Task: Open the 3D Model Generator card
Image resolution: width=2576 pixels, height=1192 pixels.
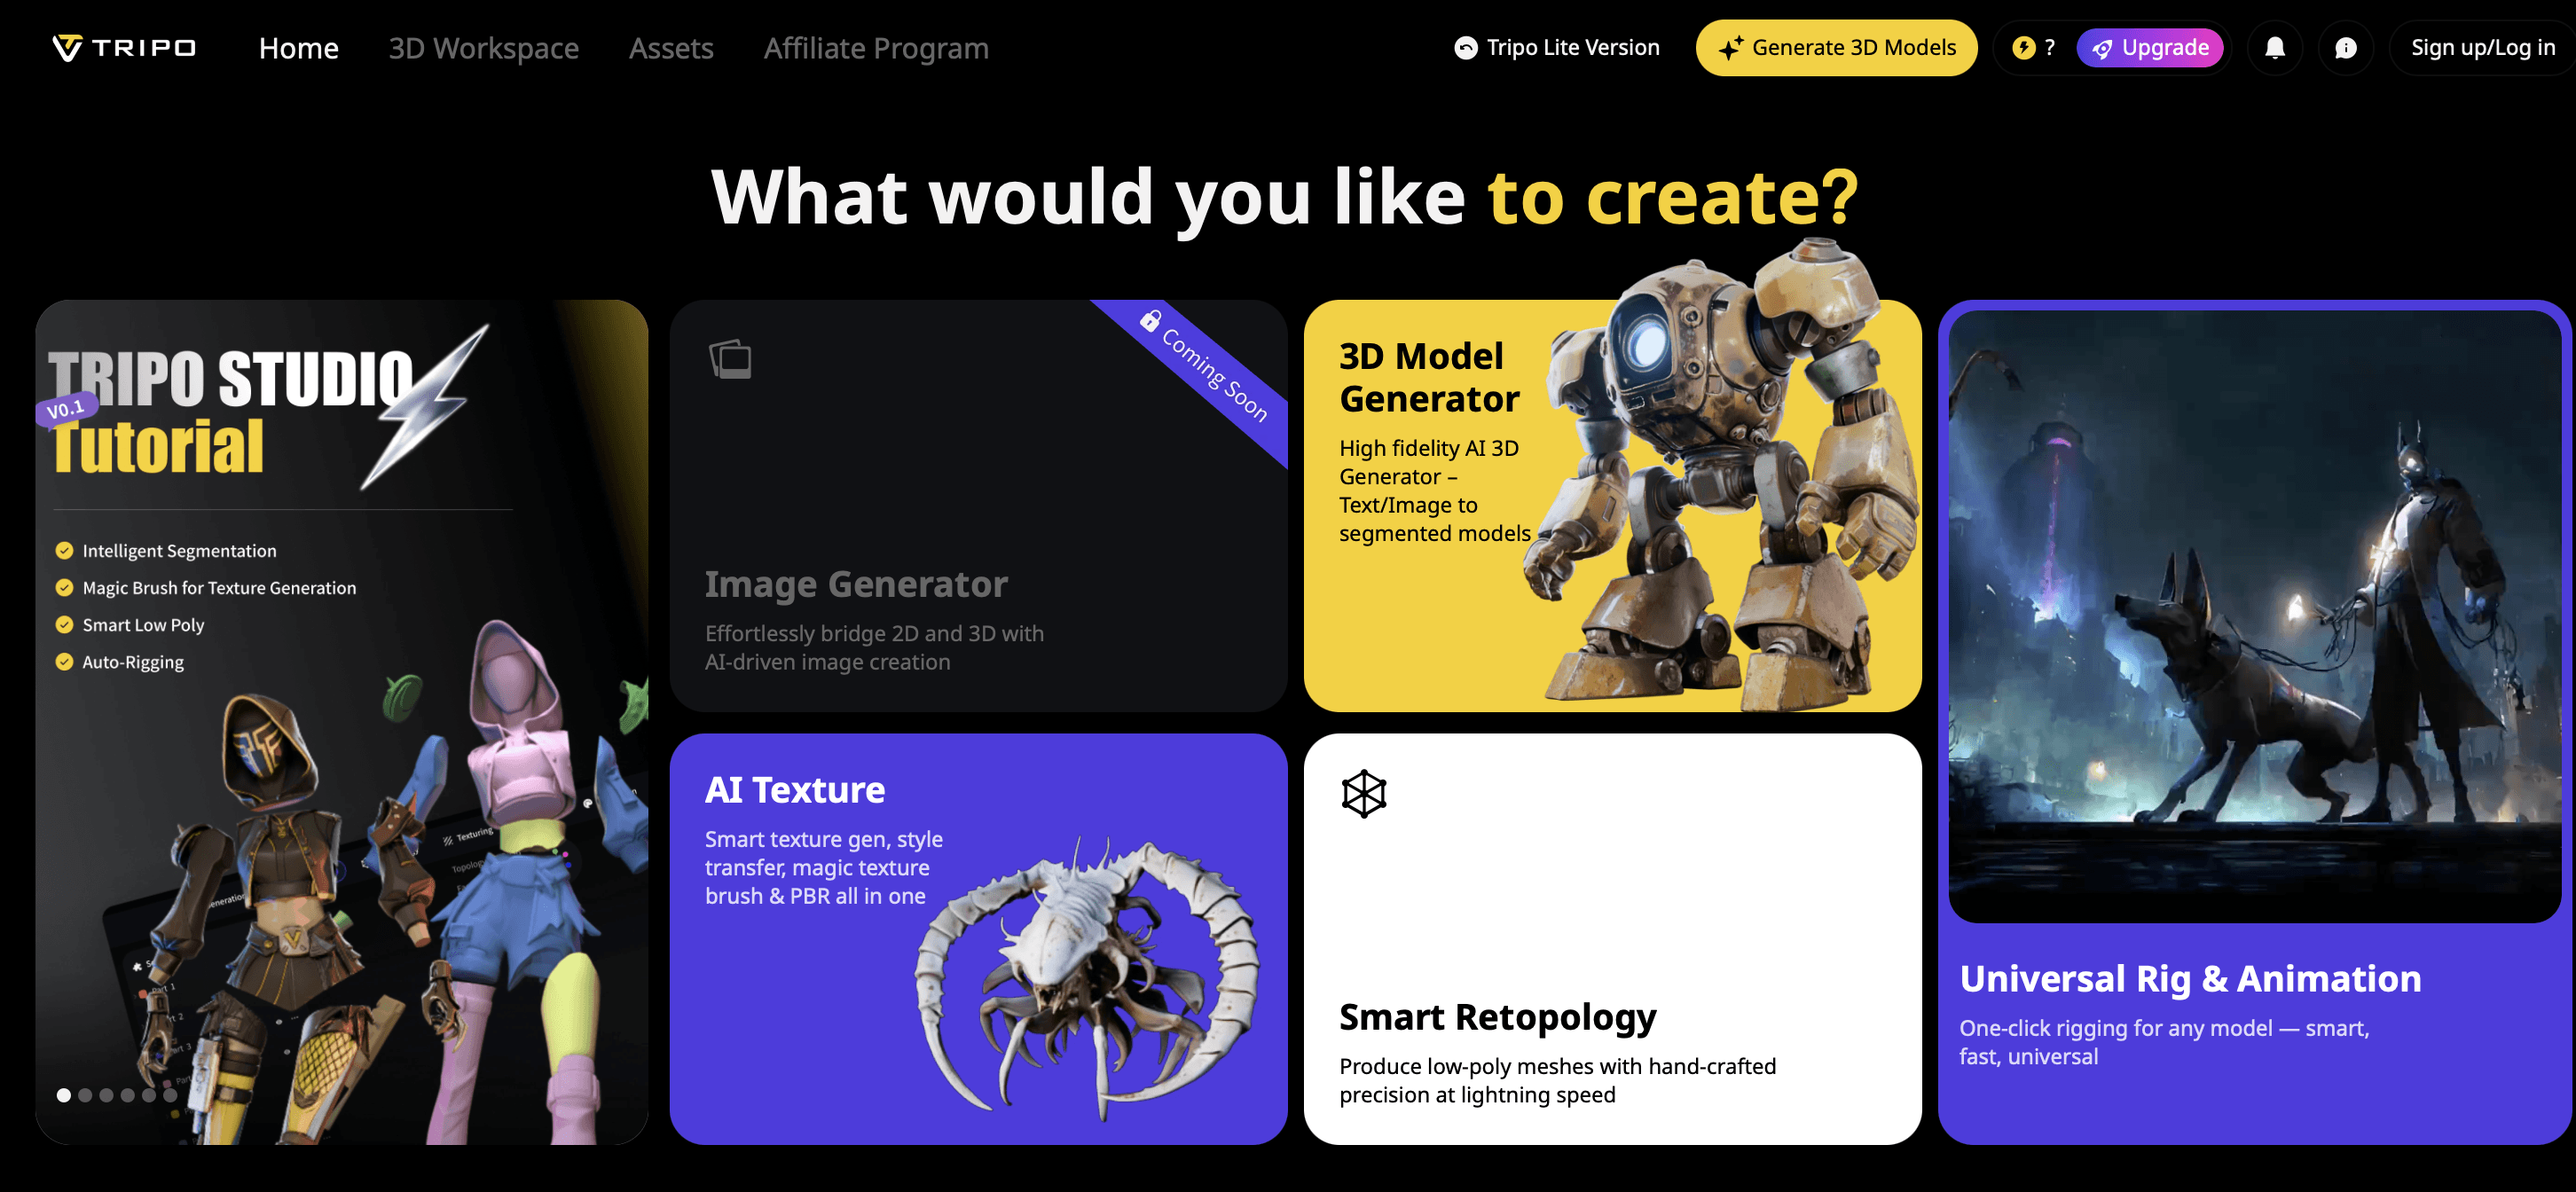Action: pyautogui.click(x=1612, y=506)
